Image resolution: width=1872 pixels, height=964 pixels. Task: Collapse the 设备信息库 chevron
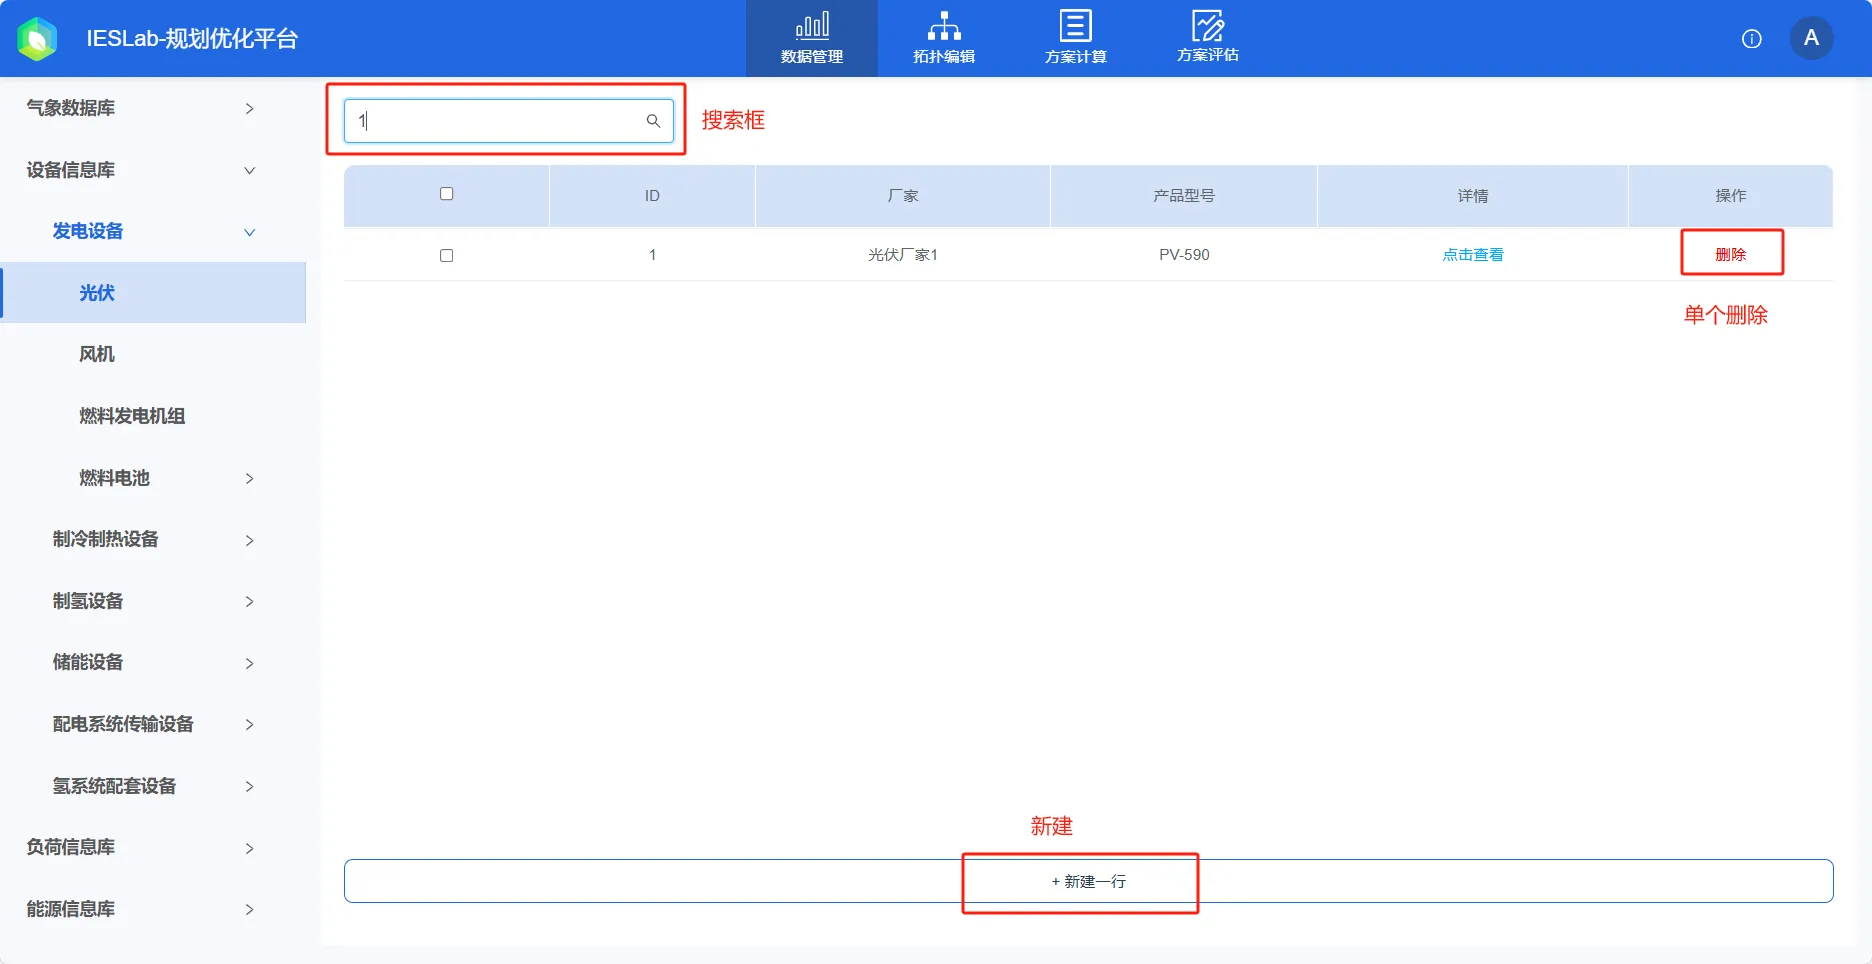[x=250, y=170]
